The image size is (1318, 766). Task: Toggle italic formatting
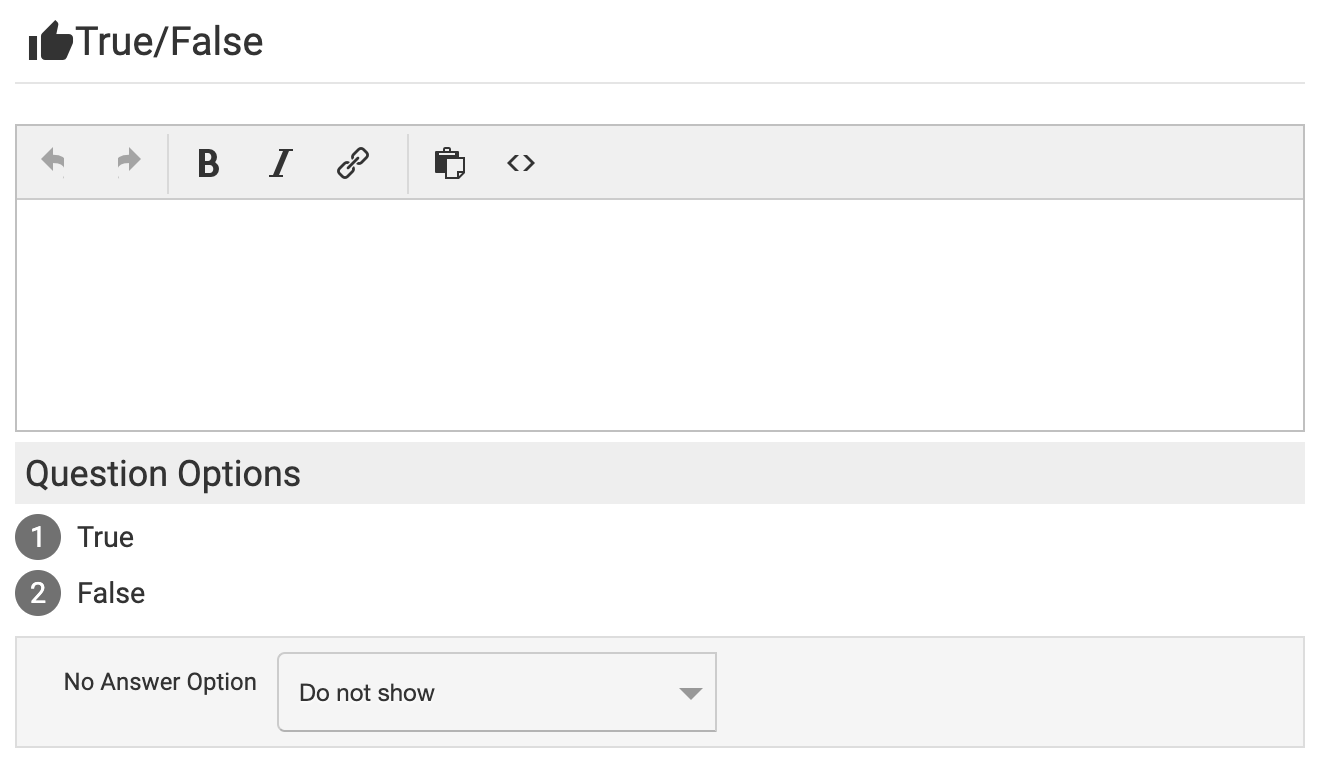pos(281,162)
